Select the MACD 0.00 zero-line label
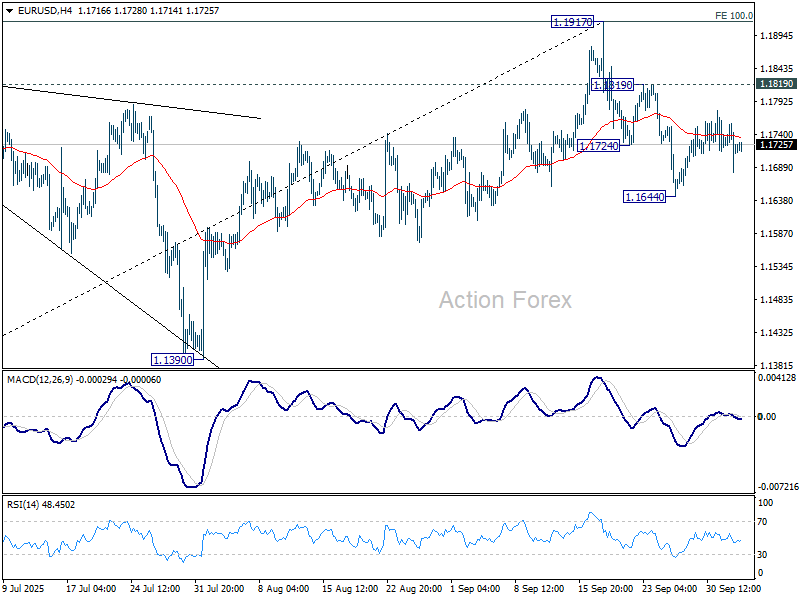 pos(768,417)
